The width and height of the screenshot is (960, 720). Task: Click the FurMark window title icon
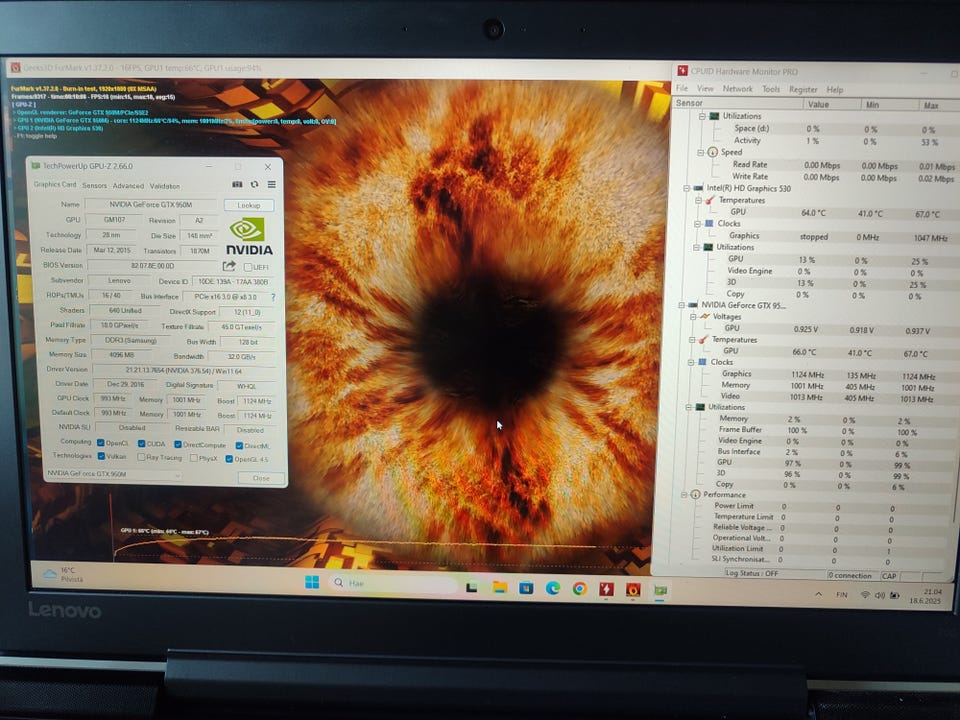[x=15, y=67]
